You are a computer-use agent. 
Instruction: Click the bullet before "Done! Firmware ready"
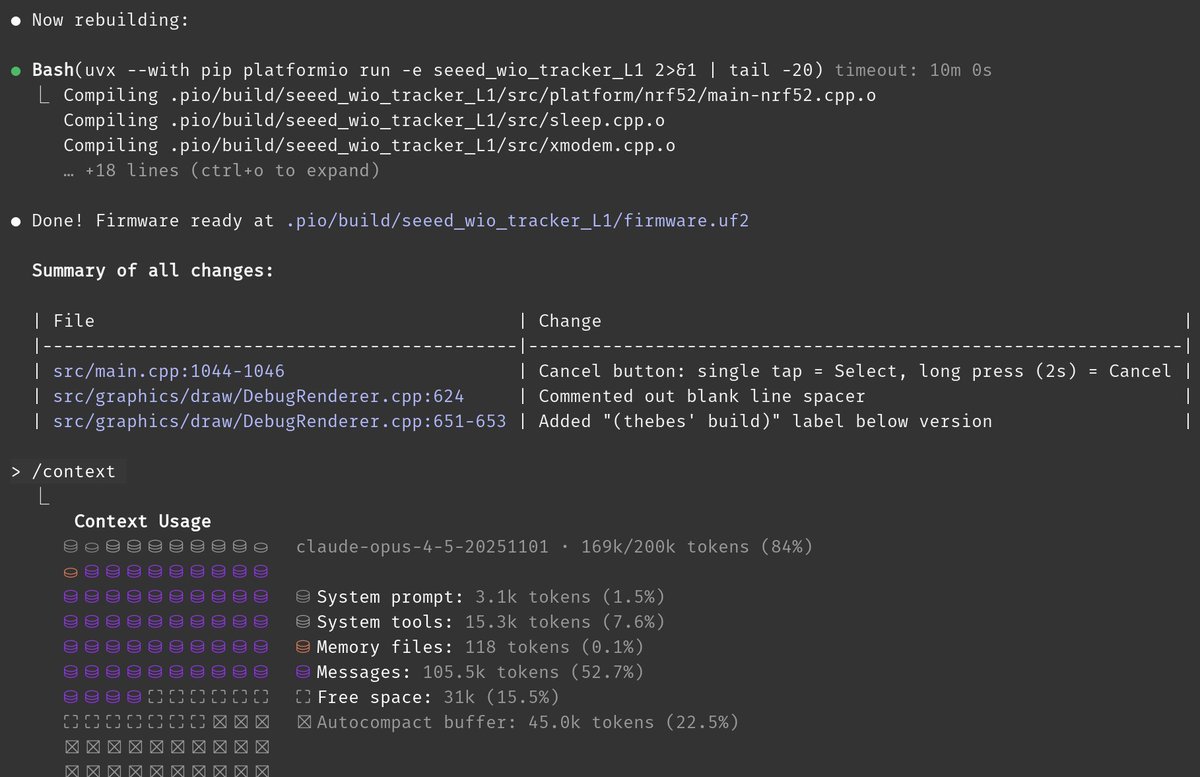[16, 220]
